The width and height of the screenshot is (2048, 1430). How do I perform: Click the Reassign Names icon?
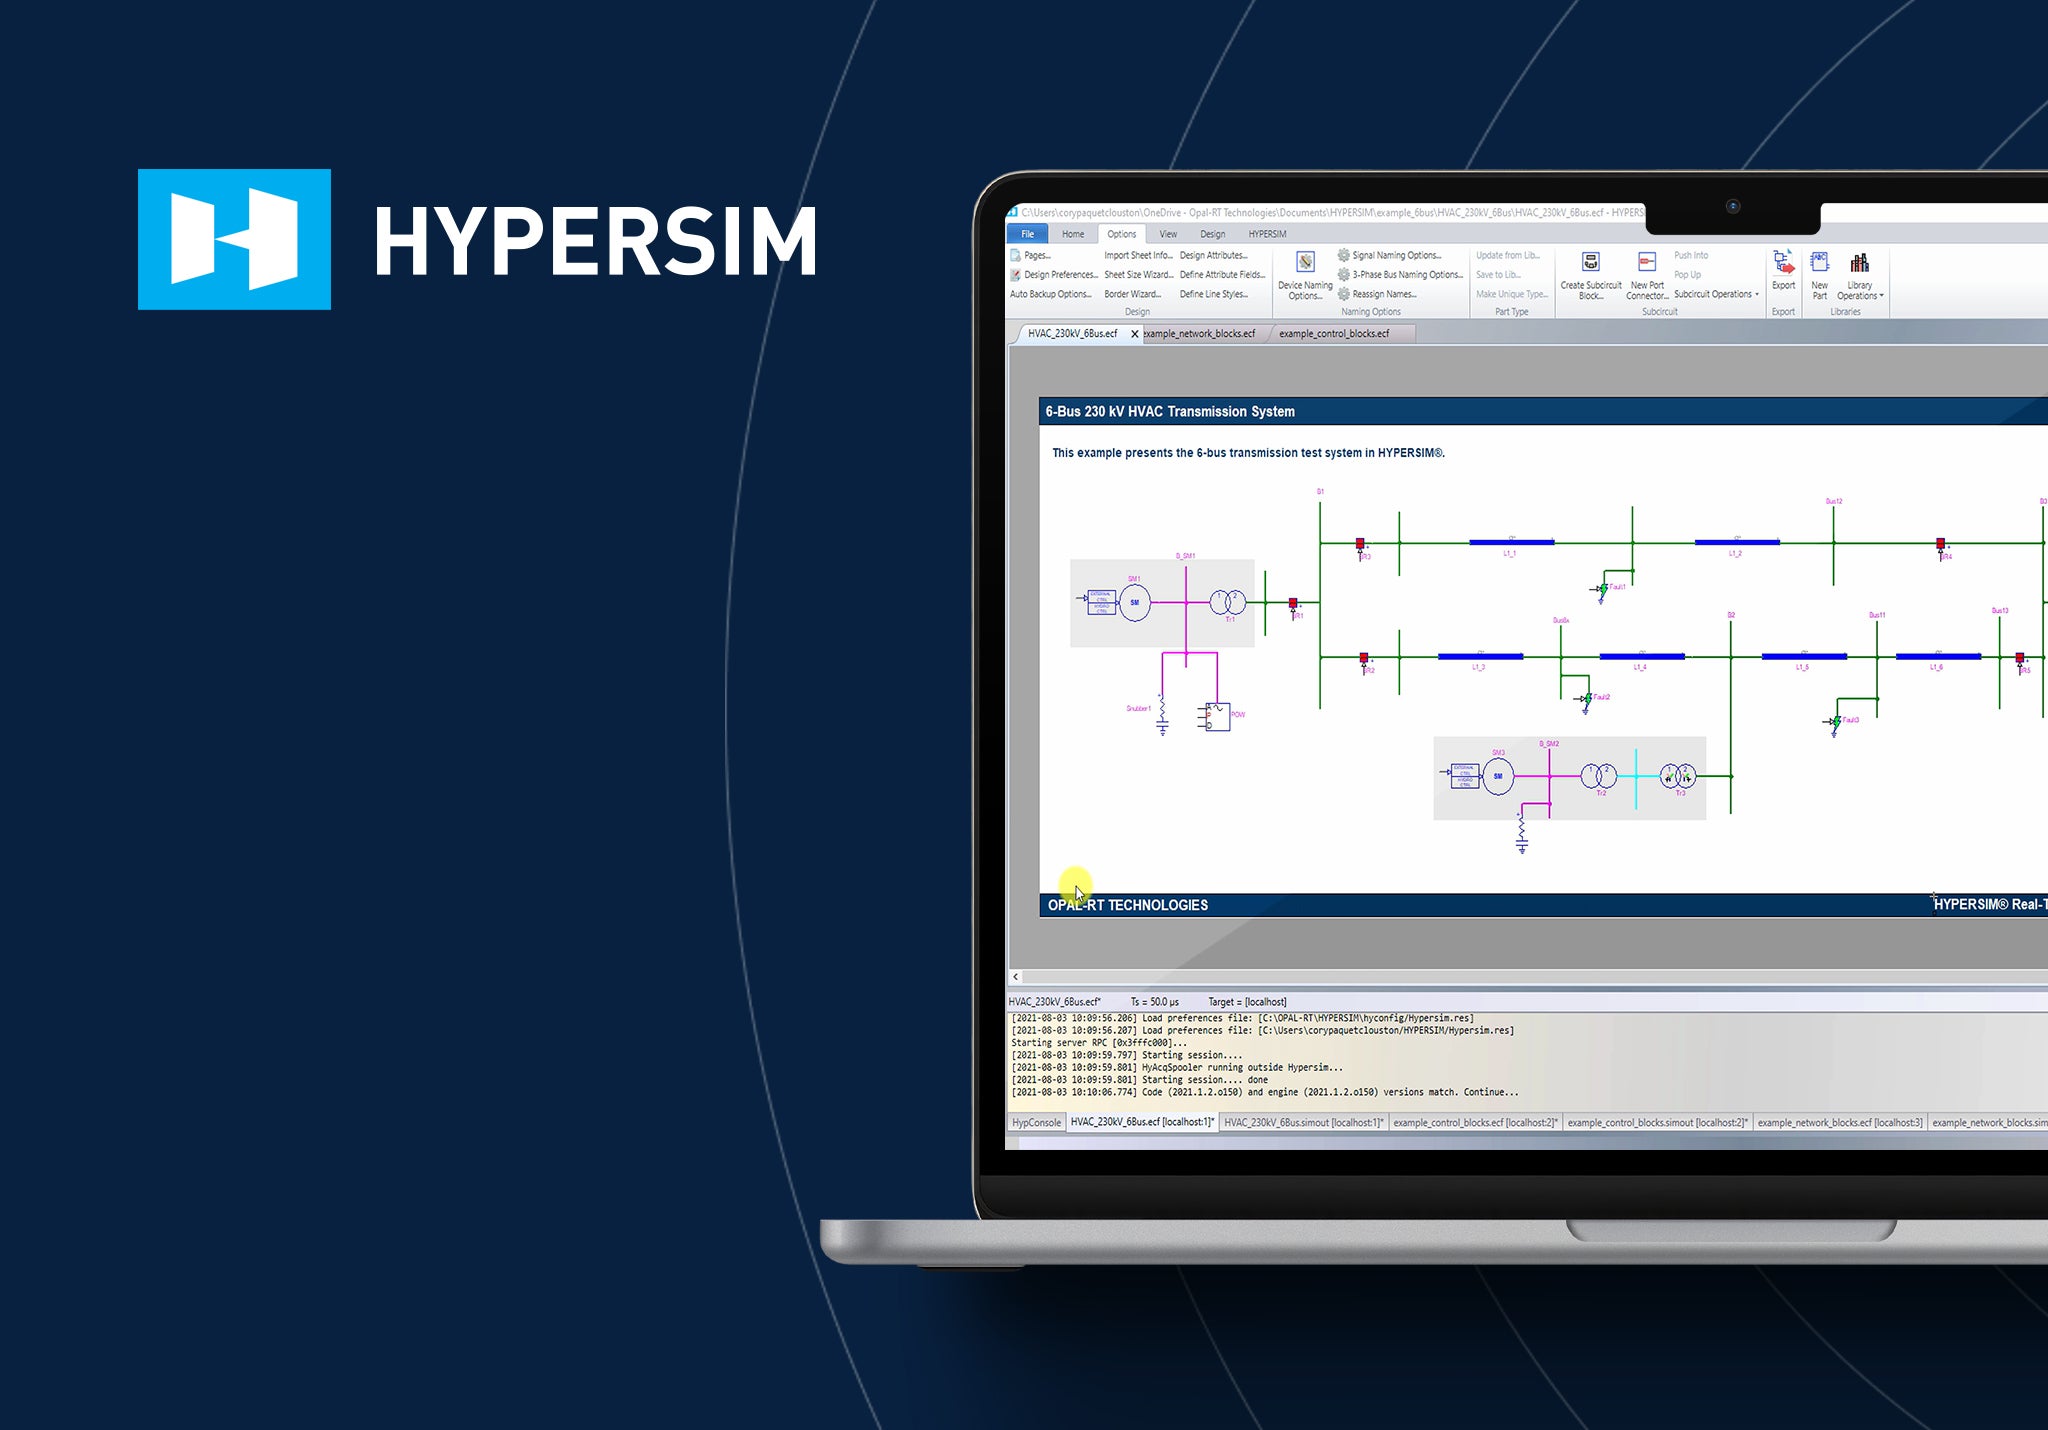coord(1343,294)
